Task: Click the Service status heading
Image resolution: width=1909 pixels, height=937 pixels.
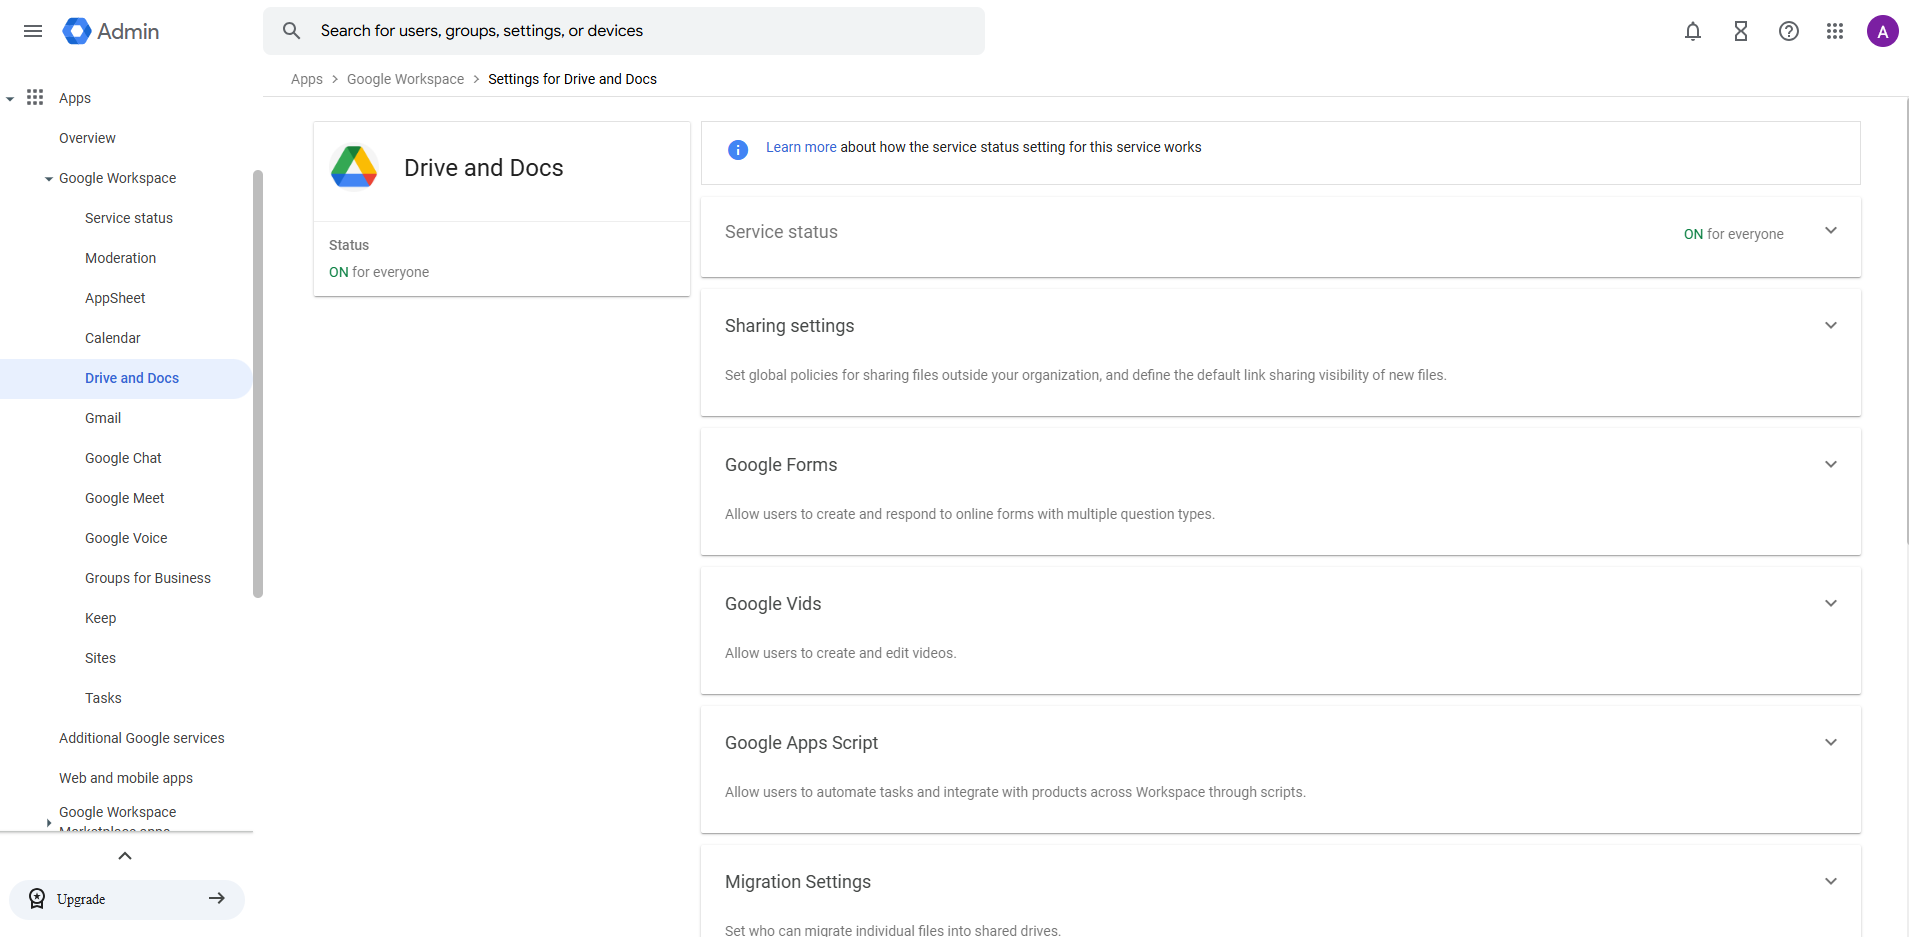Action: [781, 232]
